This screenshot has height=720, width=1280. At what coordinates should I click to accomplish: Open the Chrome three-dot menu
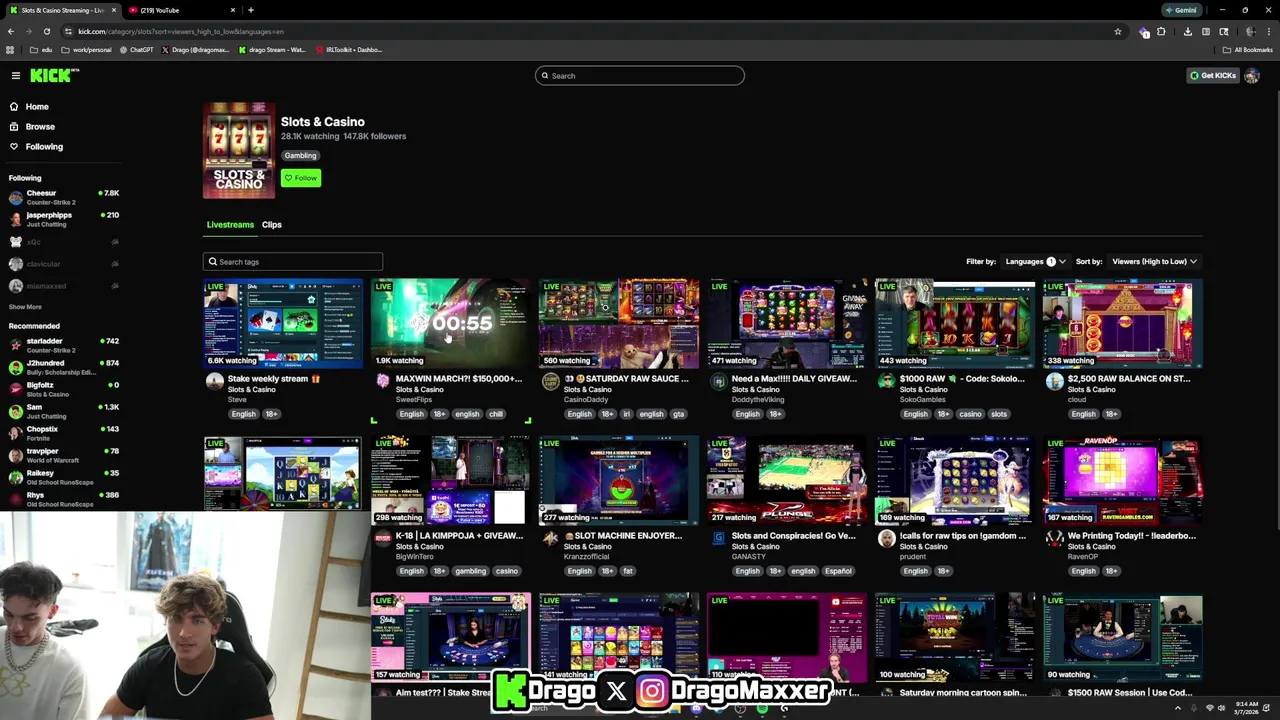point(1269,31)
